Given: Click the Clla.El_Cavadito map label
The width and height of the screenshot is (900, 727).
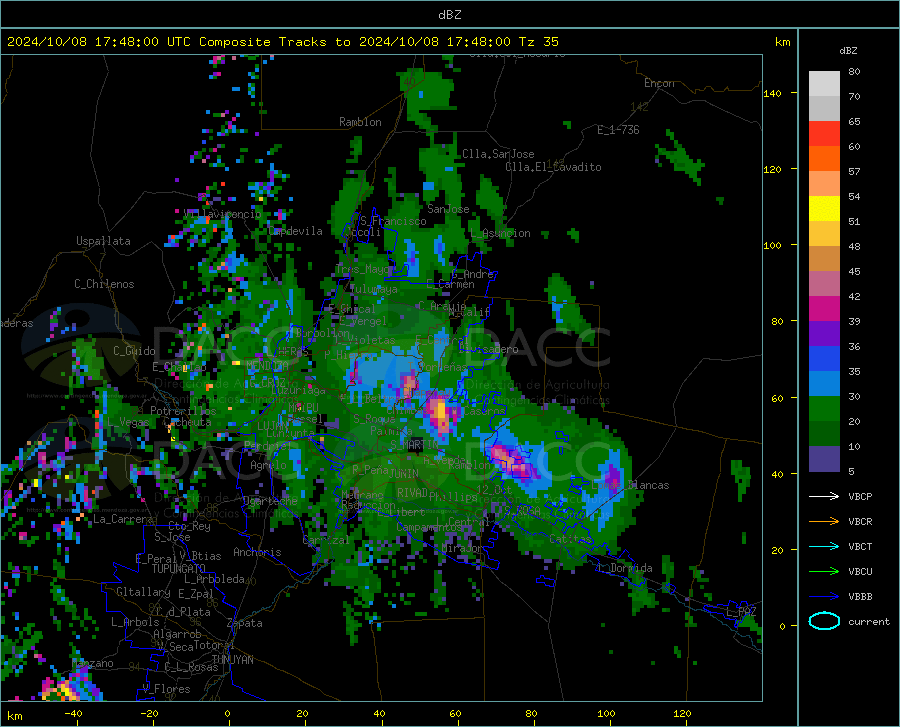Looking at the screenshot, I should coord(553,167).
